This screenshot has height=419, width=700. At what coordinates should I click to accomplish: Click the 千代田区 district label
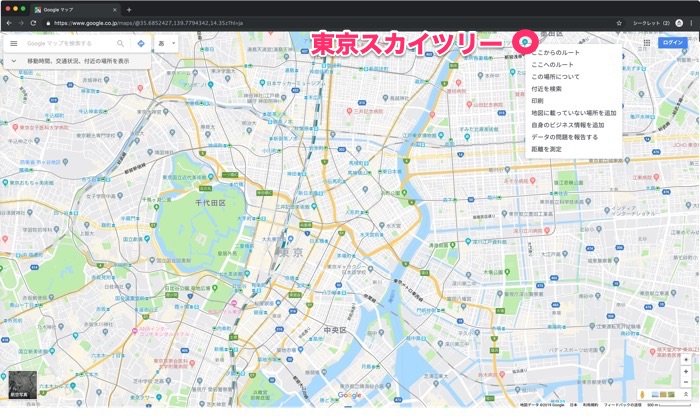coord(210,203)
